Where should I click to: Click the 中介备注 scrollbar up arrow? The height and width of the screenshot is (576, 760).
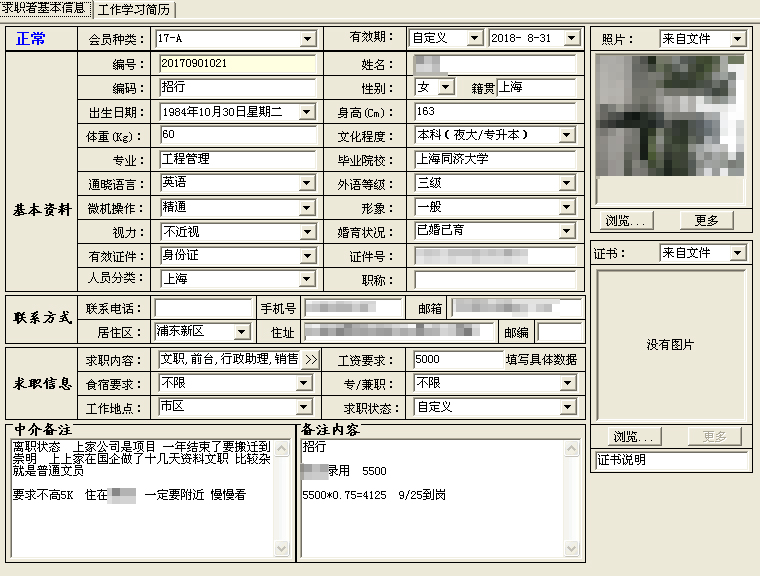[x=282, y=448]
